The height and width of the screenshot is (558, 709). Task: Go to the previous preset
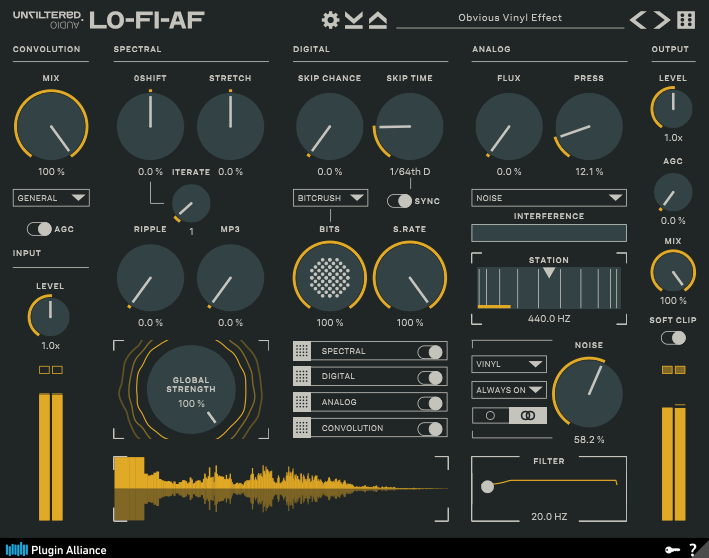[638, 19]
